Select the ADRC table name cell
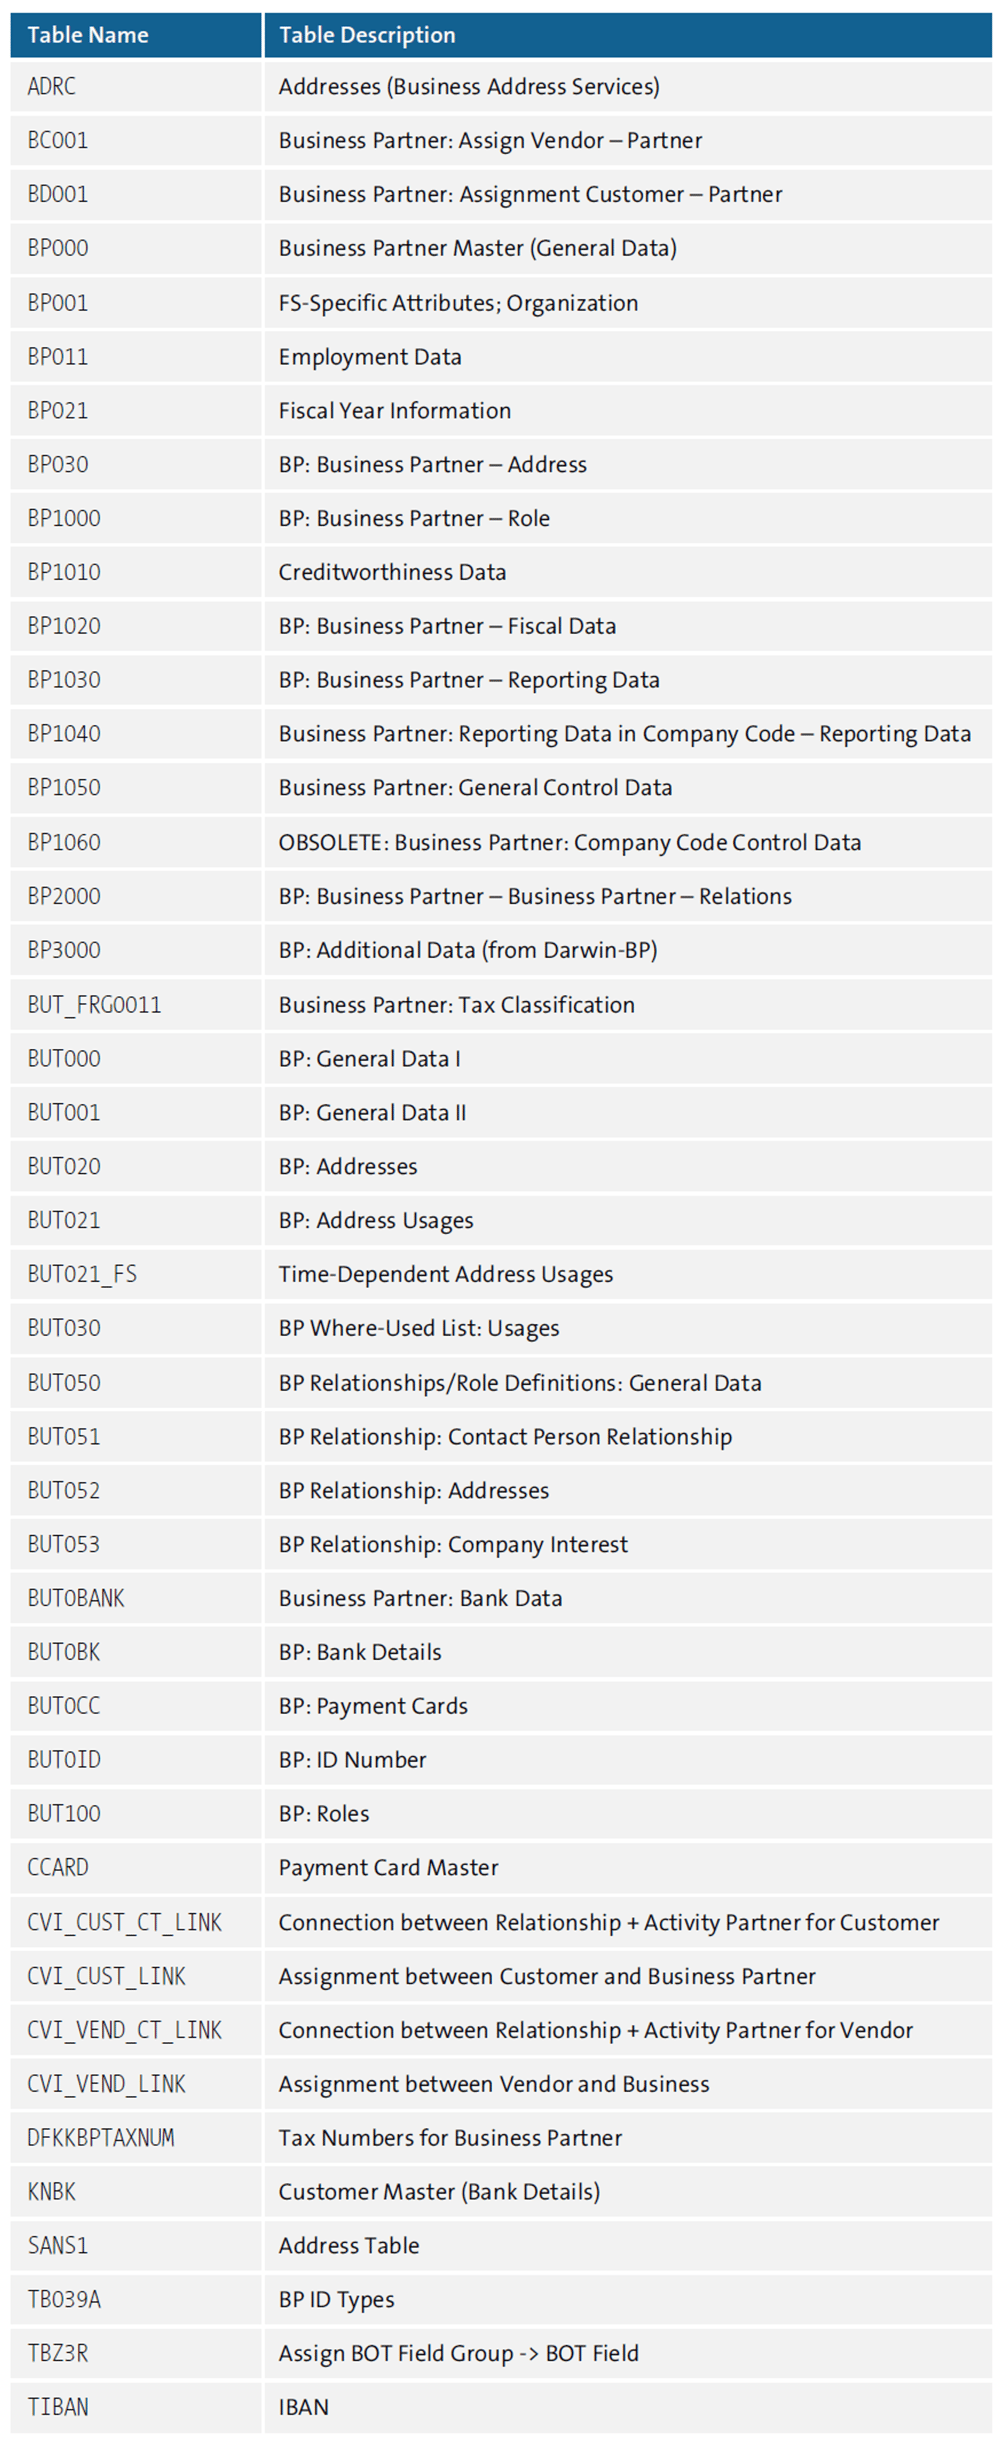 pos(52,87)
